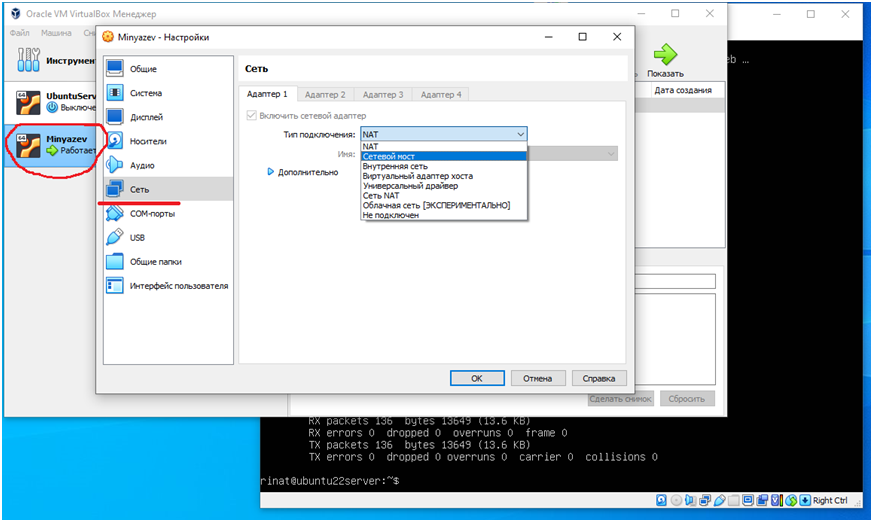Select the Интерфейс пользователя icon

(x=115, y=285)
